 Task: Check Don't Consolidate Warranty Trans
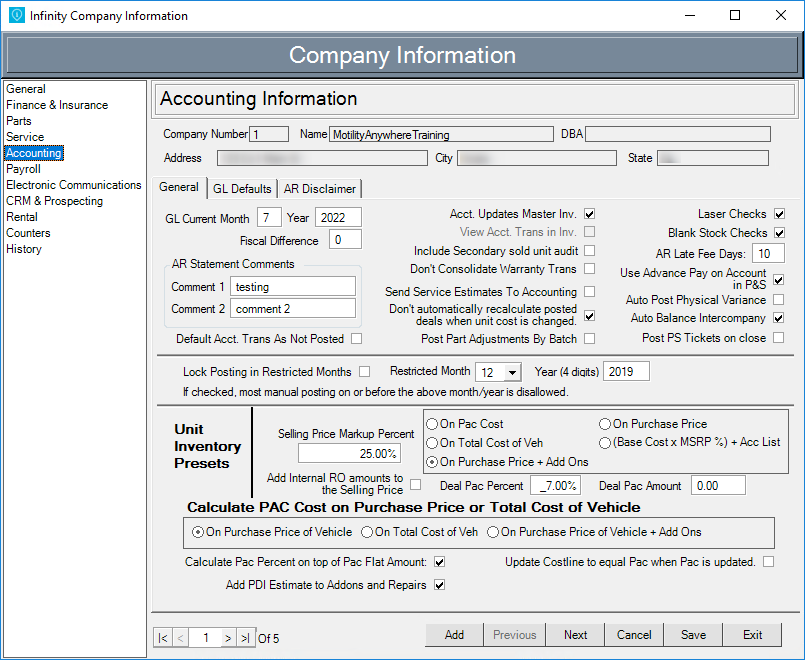click(589, 268)
